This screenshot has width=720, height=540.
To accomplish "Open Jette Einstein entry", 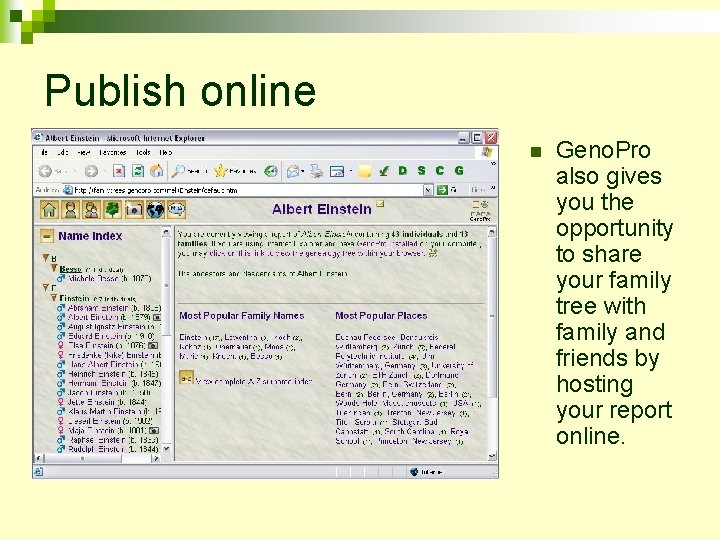I will [x=107, y=402].
